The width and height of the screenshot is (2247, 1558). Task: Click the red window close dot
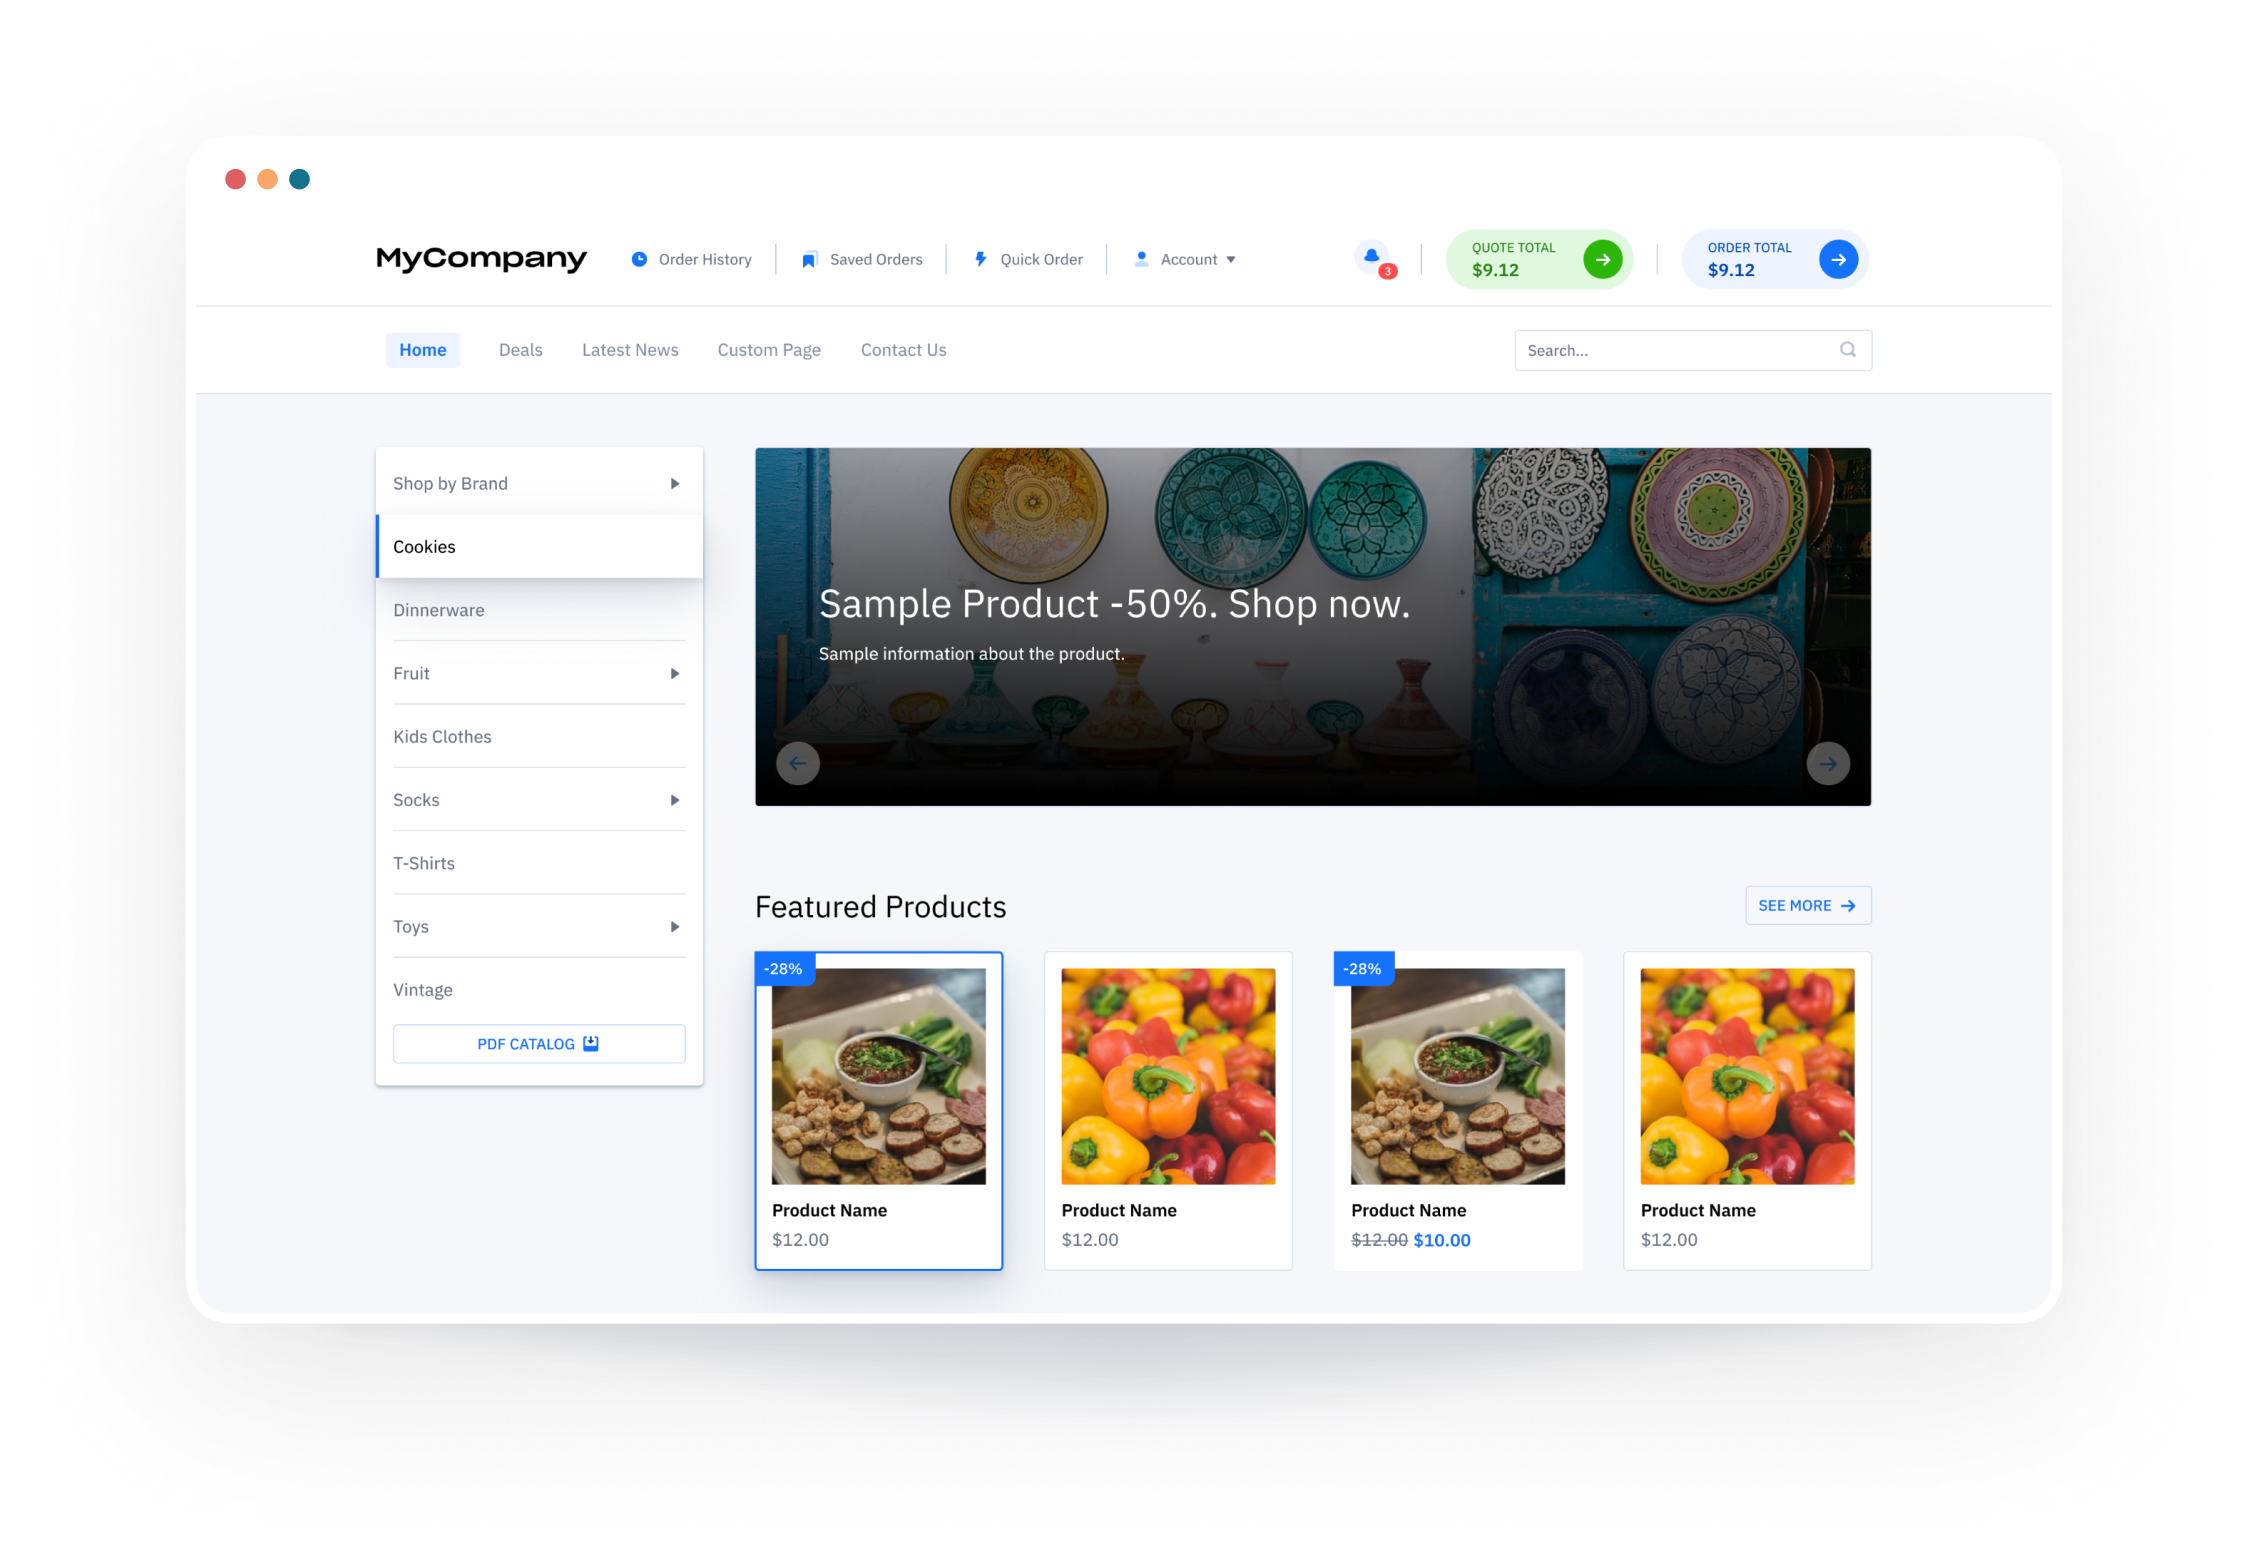pos(235,179)
